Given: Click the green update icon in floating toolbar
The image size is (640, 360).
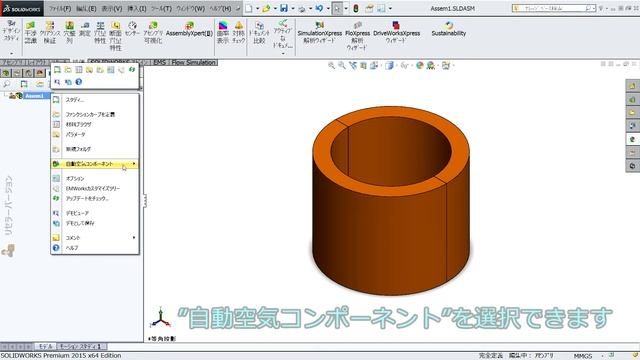Looking at the screenshot, I should [132, 70].
